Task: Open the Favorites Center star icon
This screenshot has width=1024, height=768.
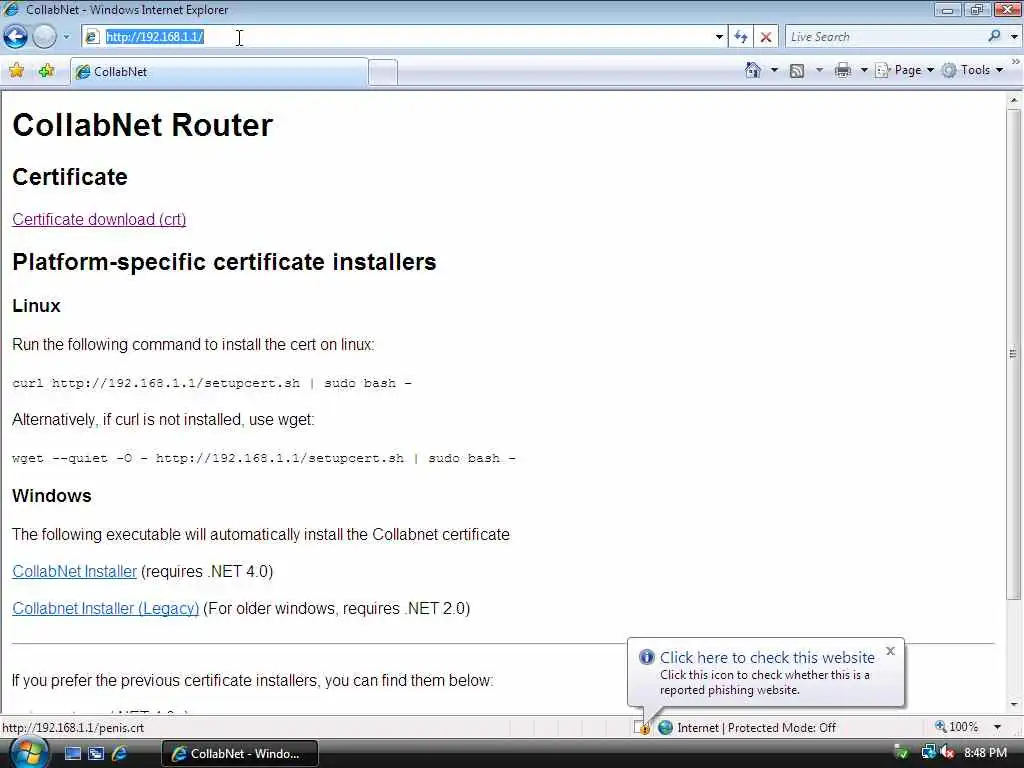Action: 17,71
